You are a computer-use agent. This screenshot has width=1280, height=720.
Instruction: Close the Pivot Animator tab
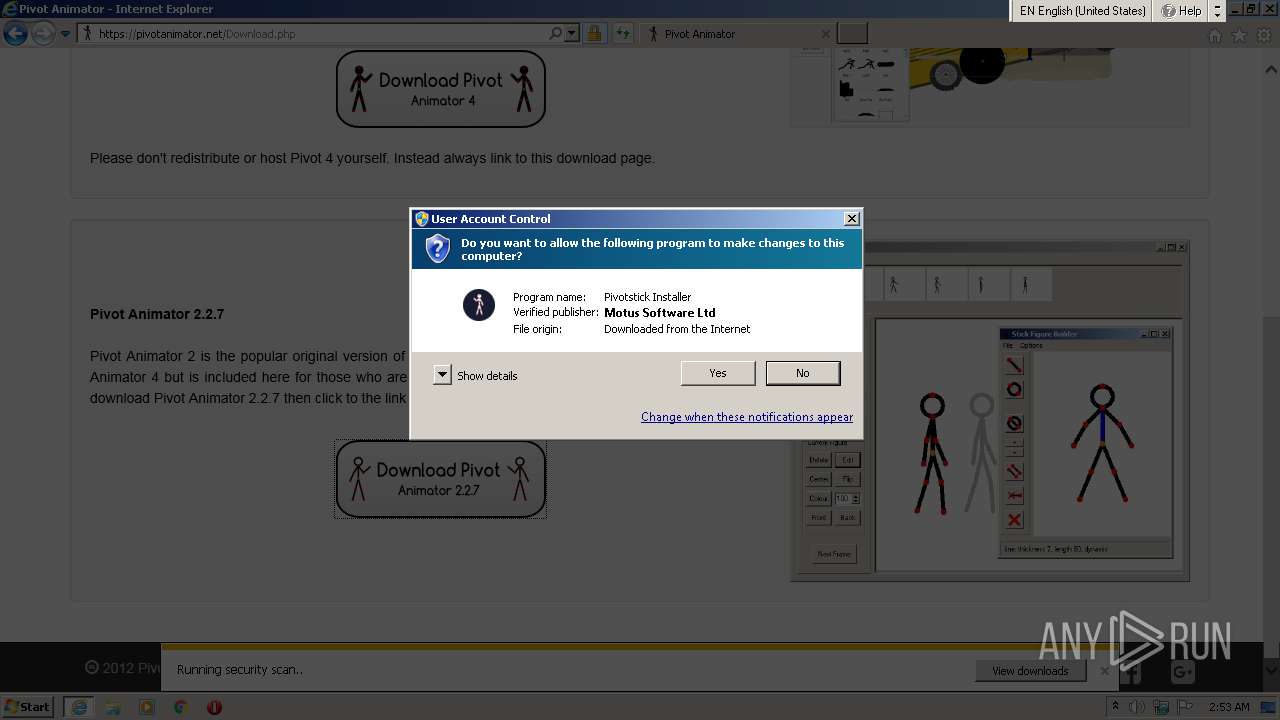pyautogui.click(x=825, y=34)
